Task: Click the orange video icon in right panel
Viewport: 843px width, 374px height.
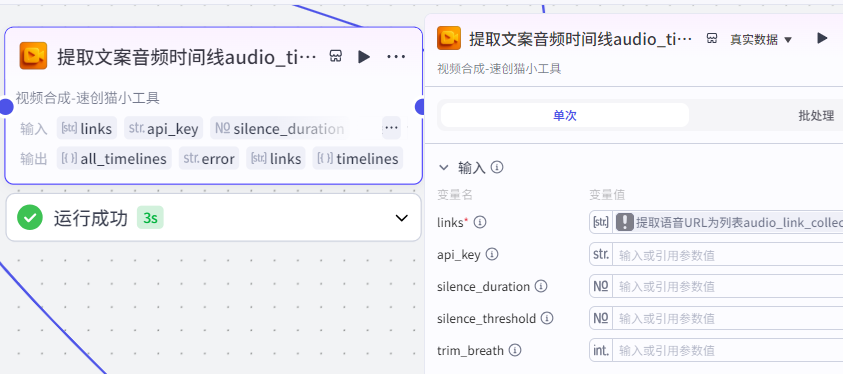Action: (449, 38)
